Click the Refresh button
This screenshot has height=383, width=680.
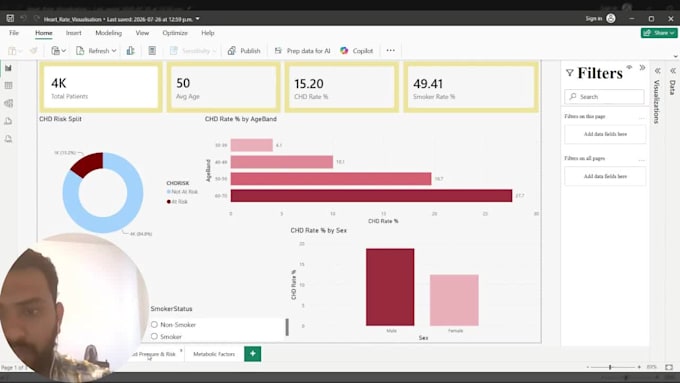point(93,51)
